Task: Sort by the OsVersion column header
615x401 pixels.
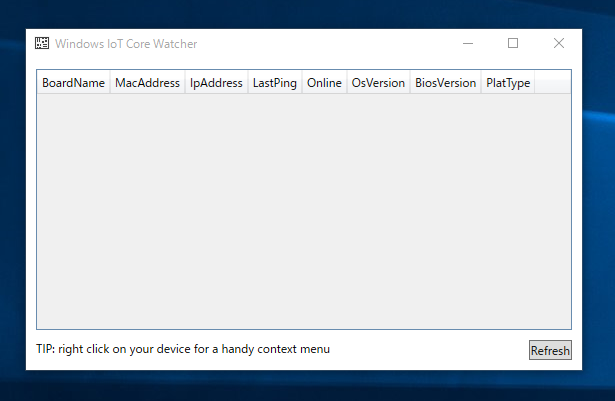Action: pyautogui.click(x=378, y=83)
